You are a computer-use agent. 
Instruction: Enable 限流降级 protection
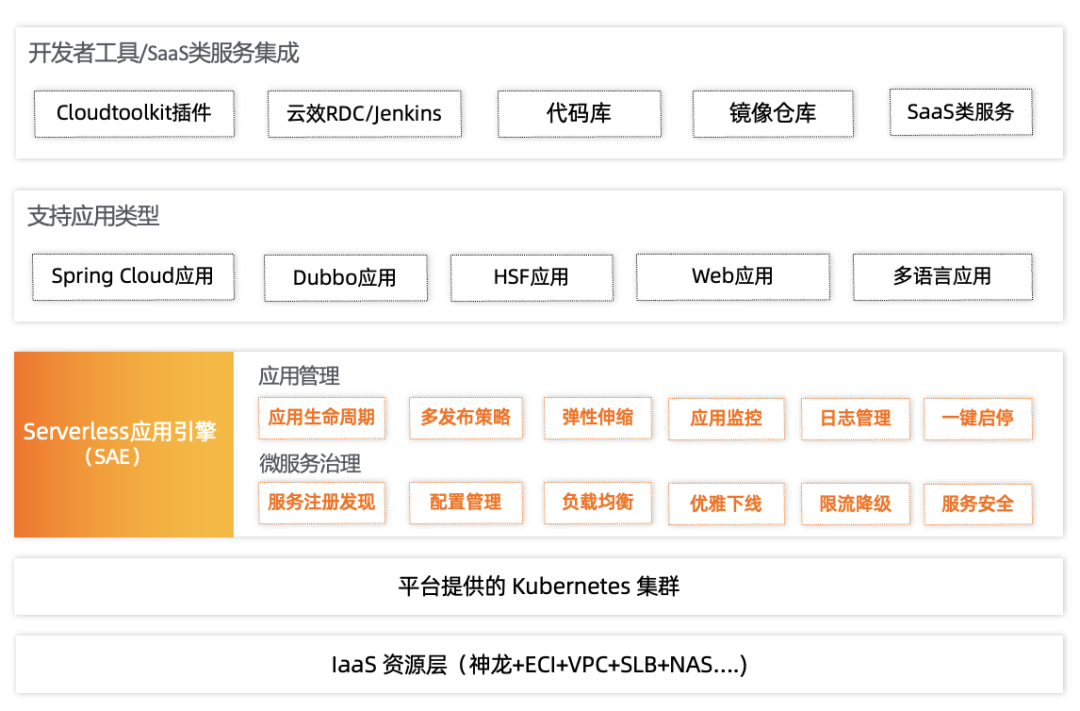pos(854,504)
